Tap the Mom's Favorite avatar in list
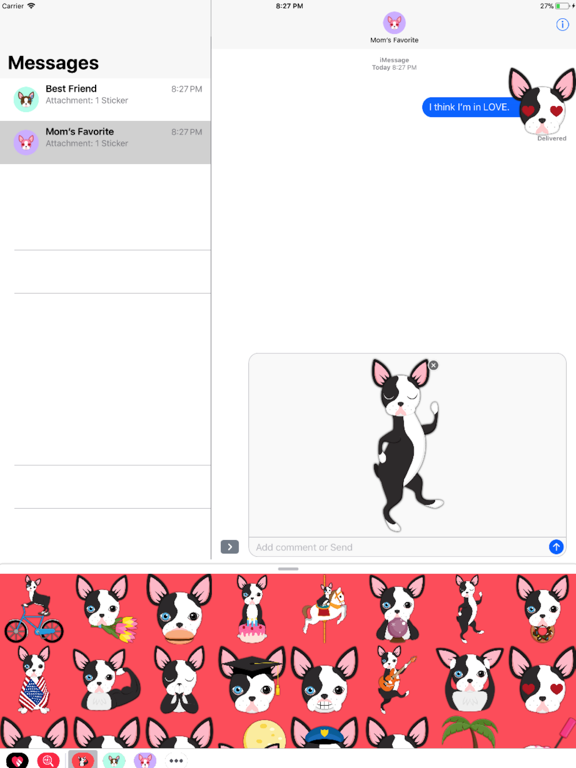Image resolution: width=576 pixels, height=768 pixels. [x=26, y=143]
